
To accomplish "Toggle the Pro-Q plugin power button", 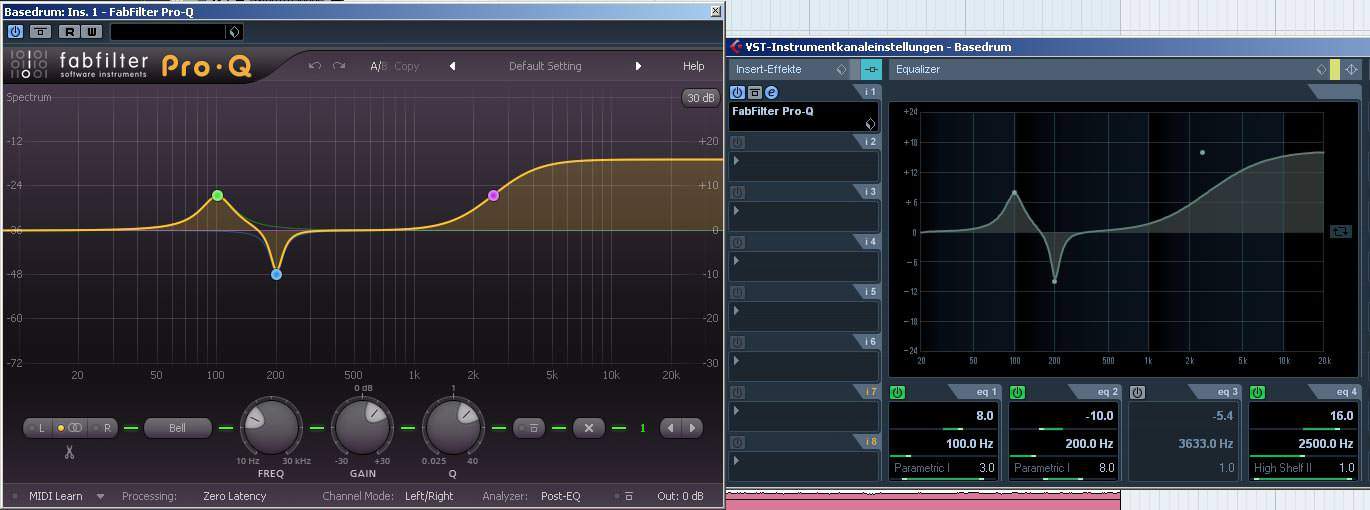I will [15, 32].
